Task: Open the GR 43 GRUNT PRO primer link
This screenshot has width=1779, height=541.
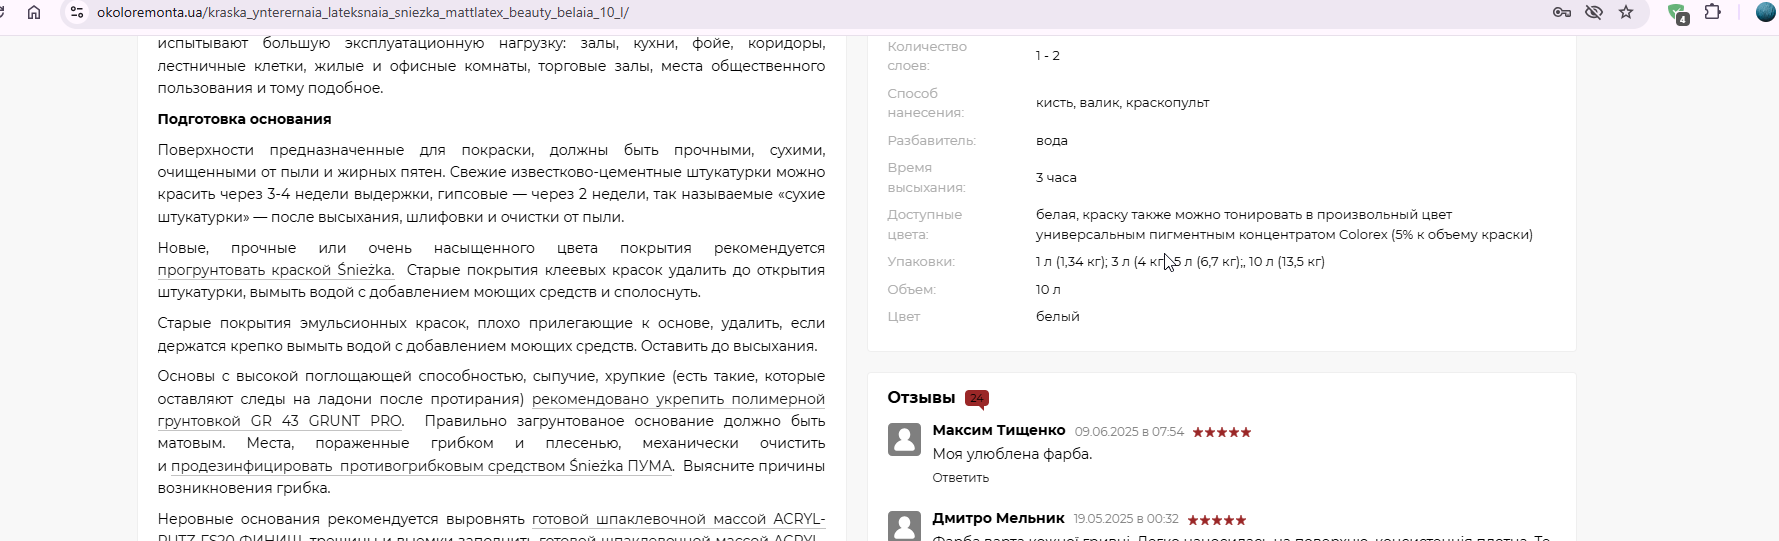Action: tap(491, 410)
